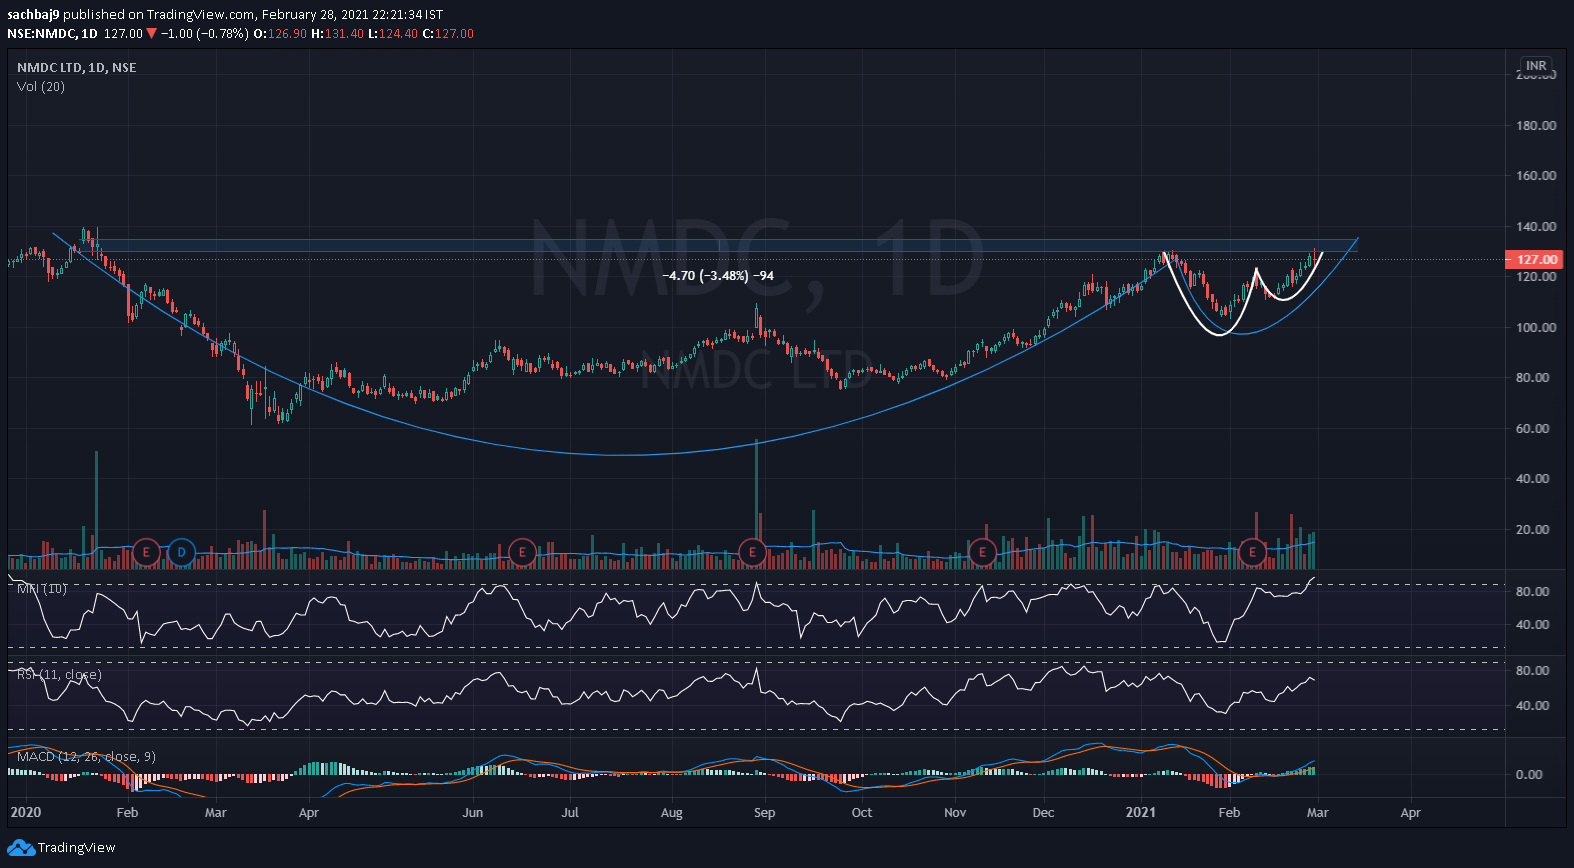This screenshot has height=868, width=1574.
Task: Click the 20.00 price axis label
Action: (1533, 529)
